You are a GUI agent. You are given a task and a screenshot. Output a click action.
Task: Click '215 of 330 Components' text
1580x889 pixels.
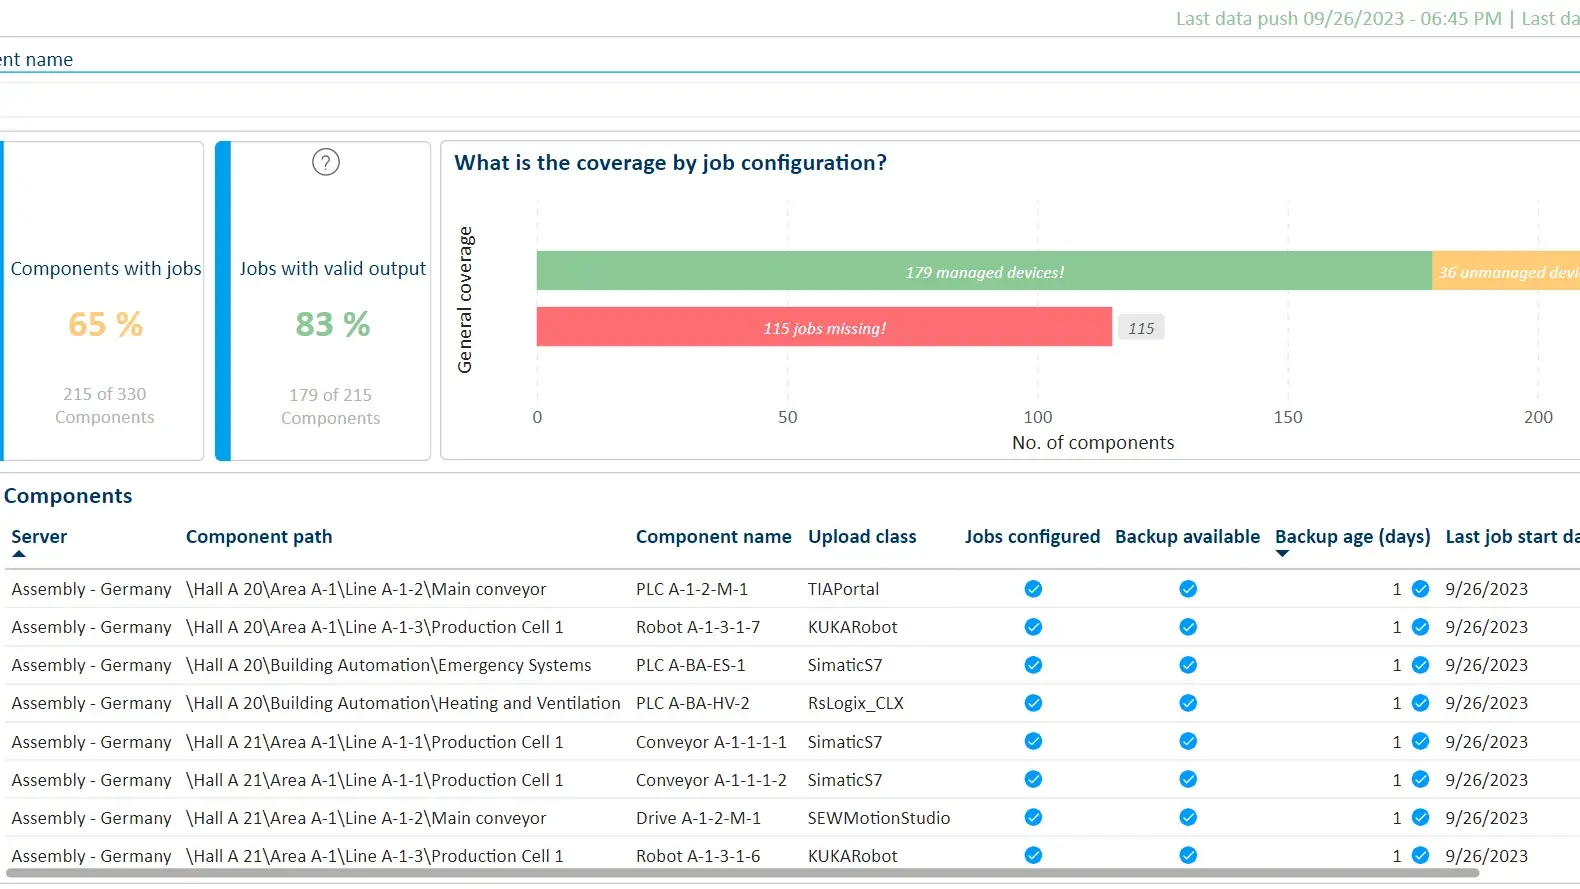point(105,405)
